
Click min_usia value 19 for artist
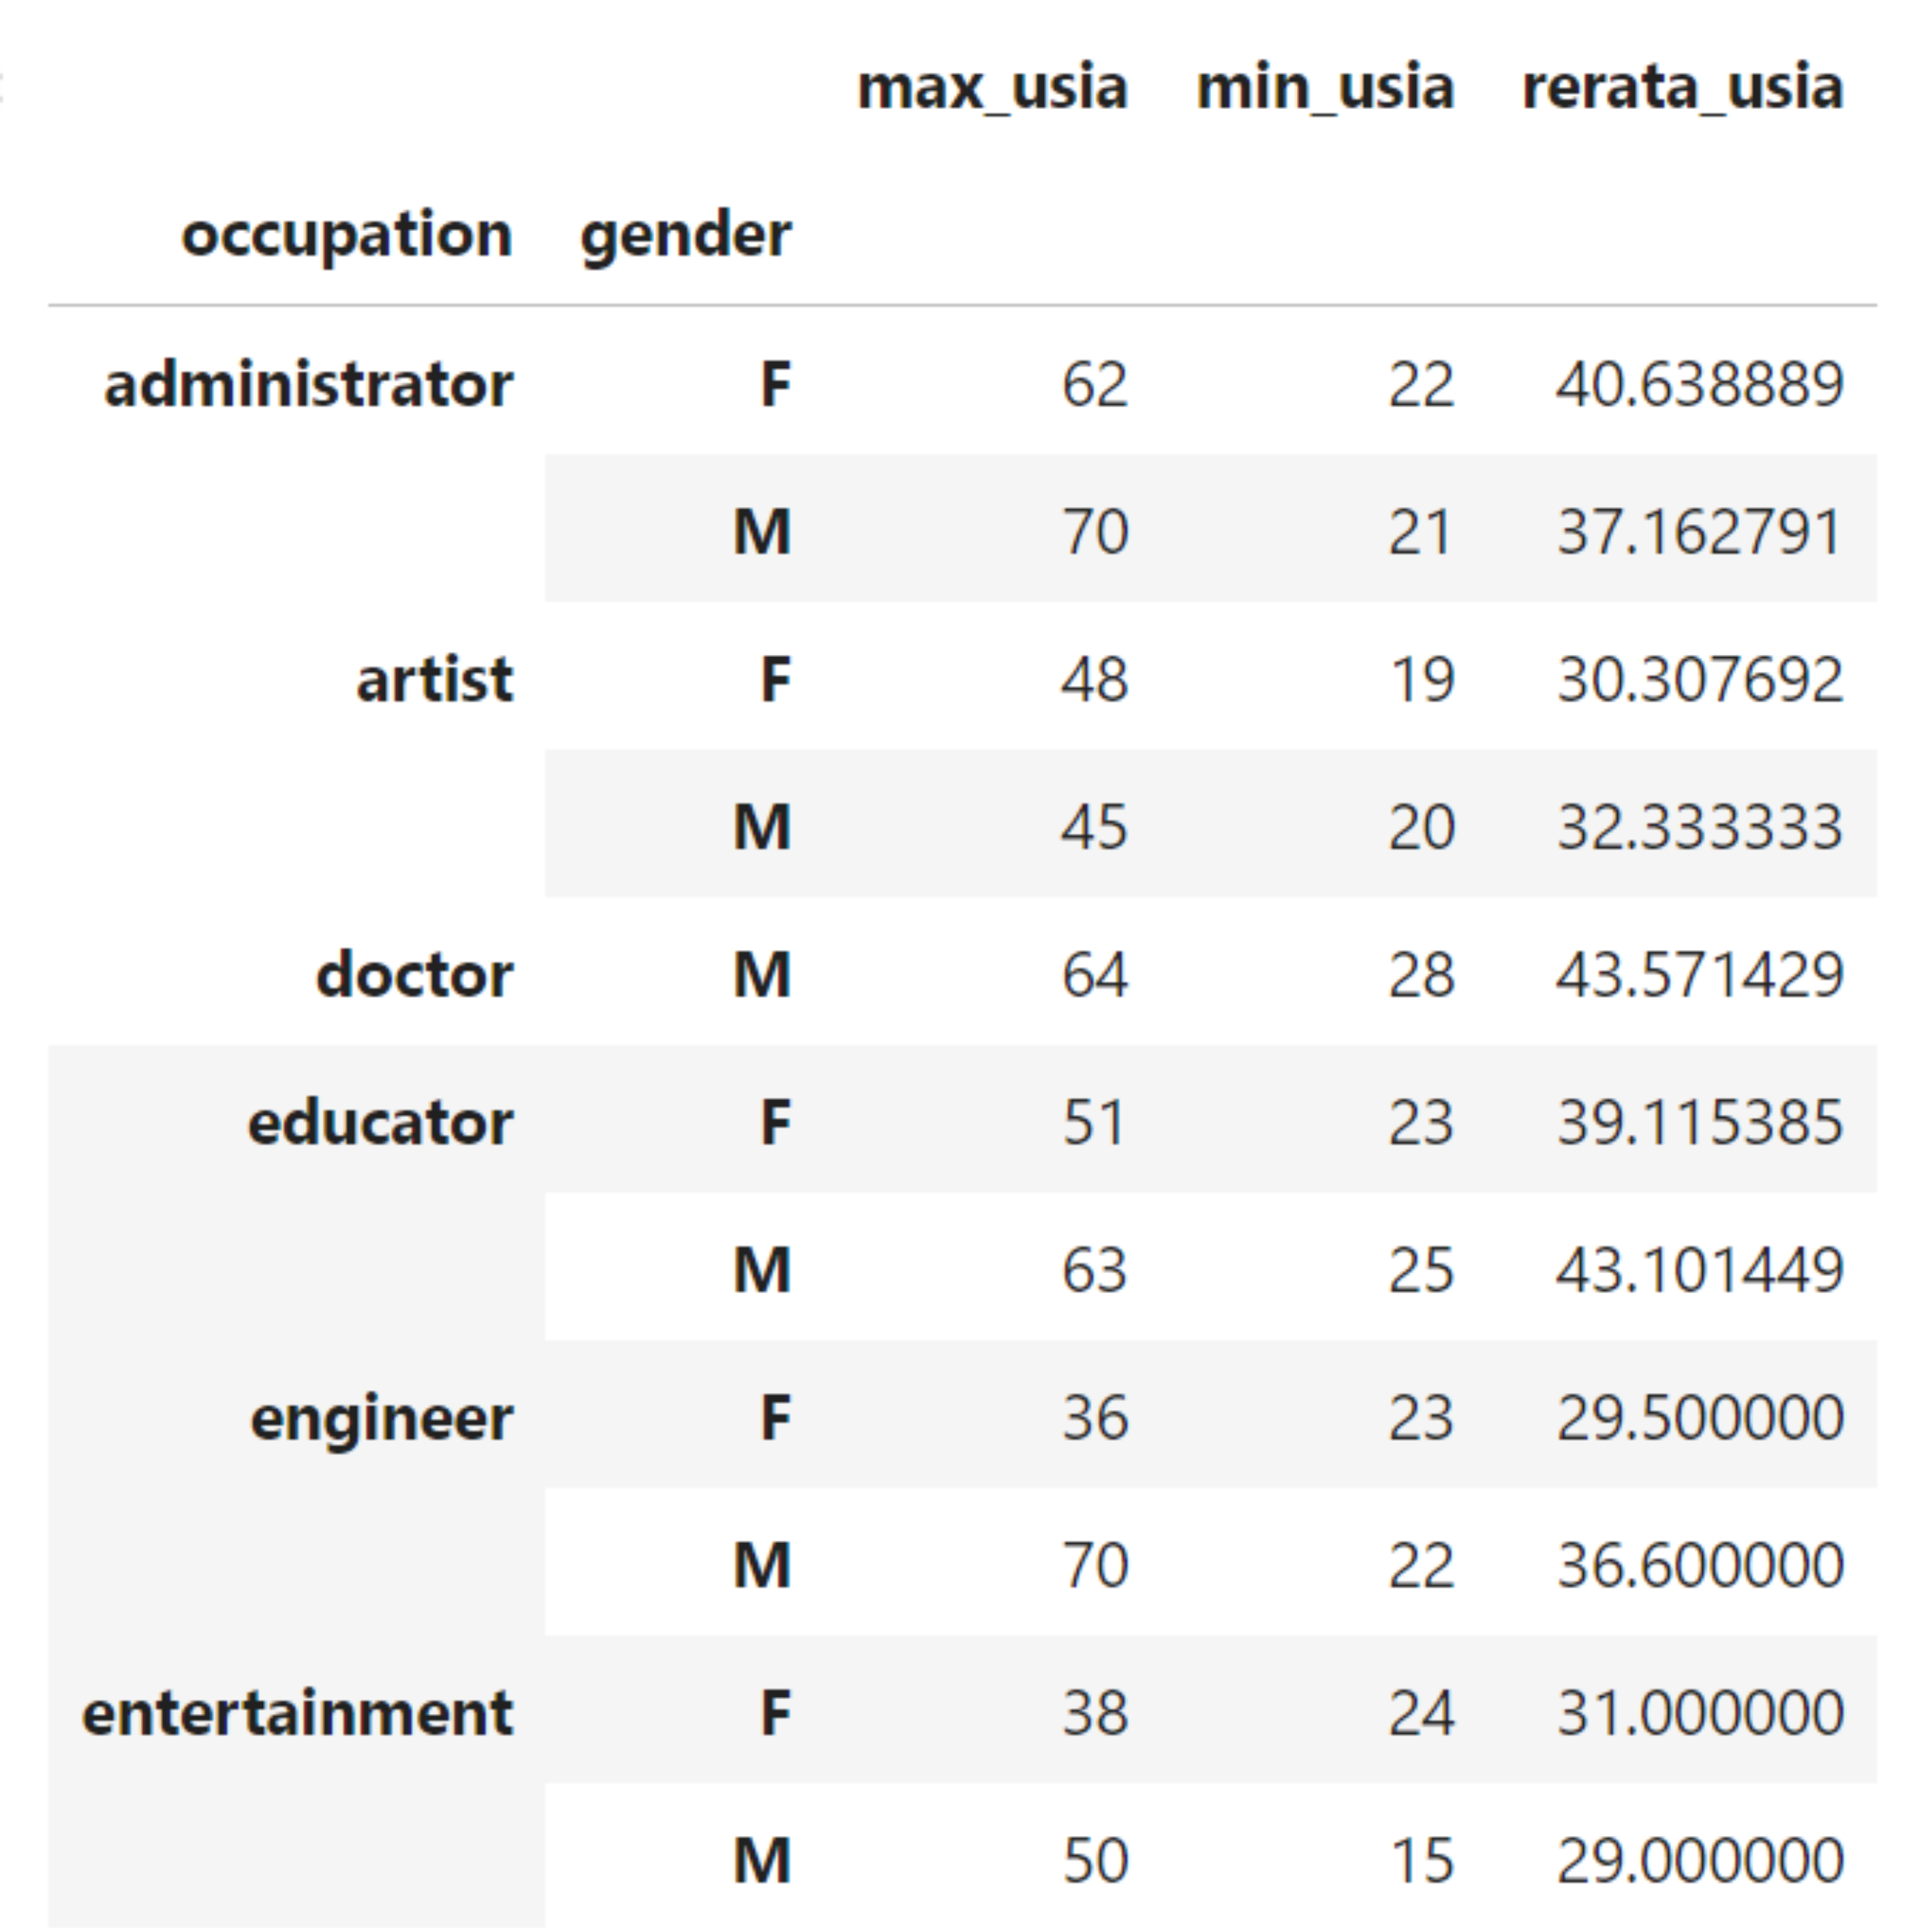1421,680
